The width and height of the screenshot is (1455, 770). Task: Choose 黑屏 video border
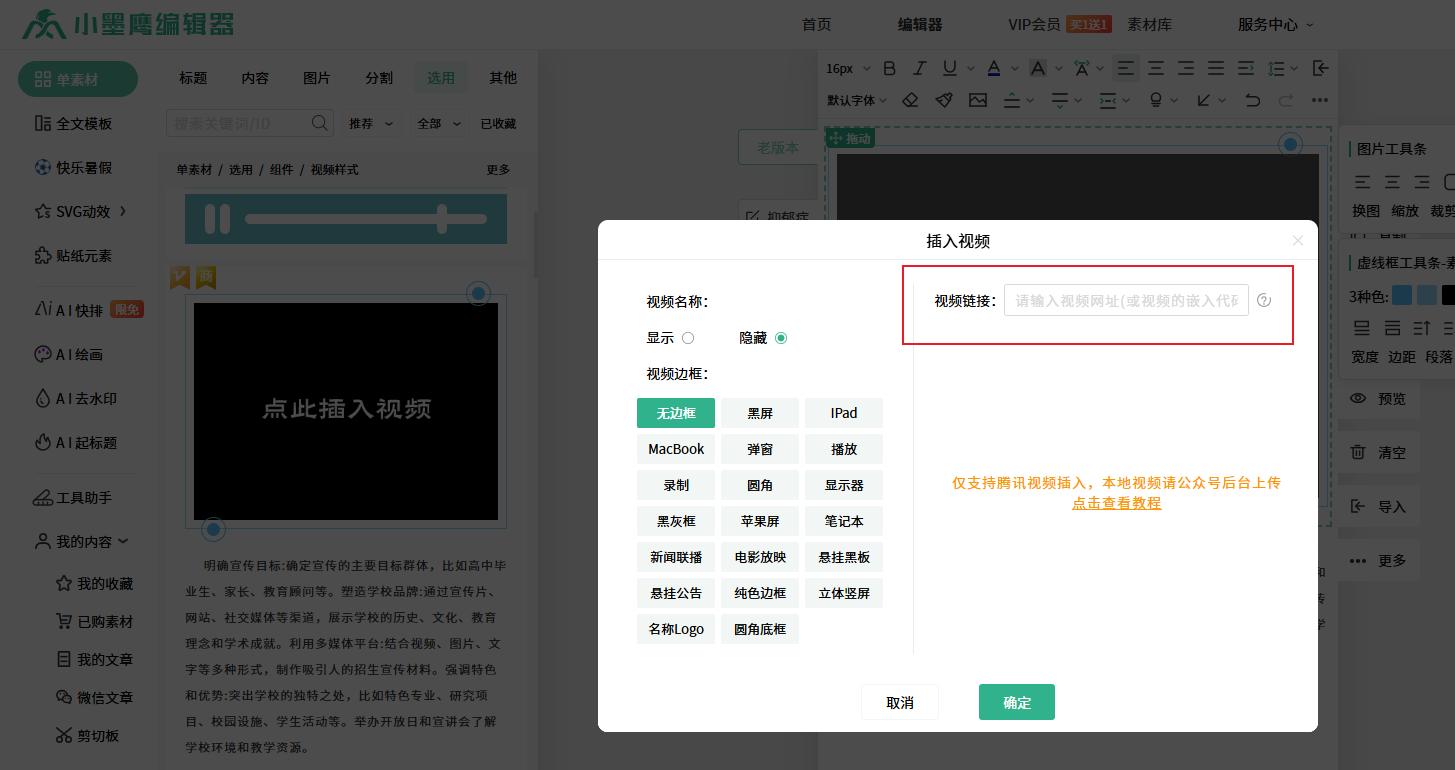coord(760,413)
